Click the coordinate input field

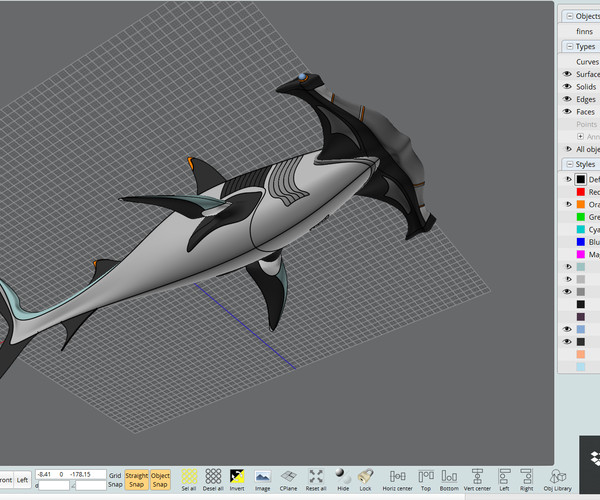coord(70,474)
